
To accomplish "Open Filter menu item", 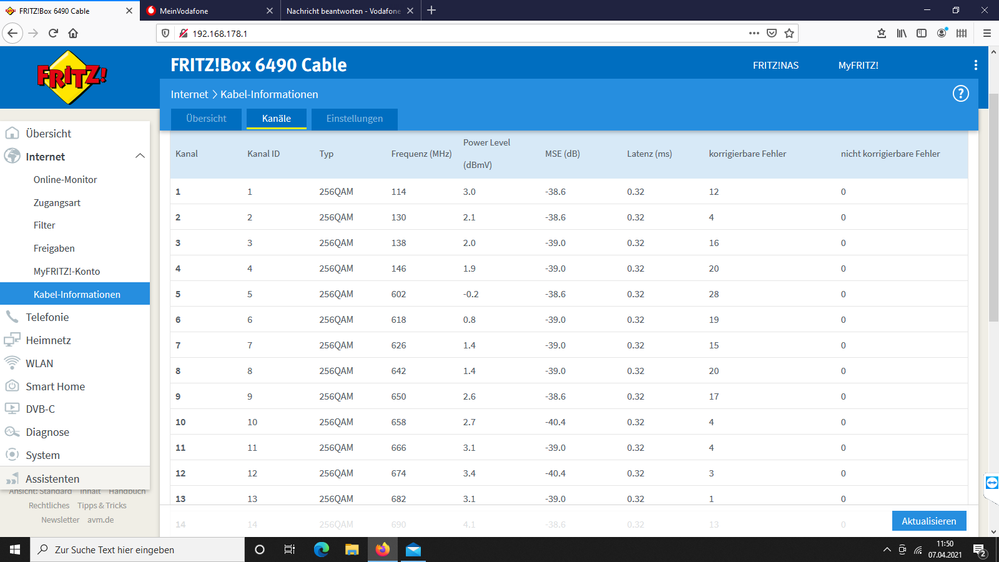I will coord(44,225).
